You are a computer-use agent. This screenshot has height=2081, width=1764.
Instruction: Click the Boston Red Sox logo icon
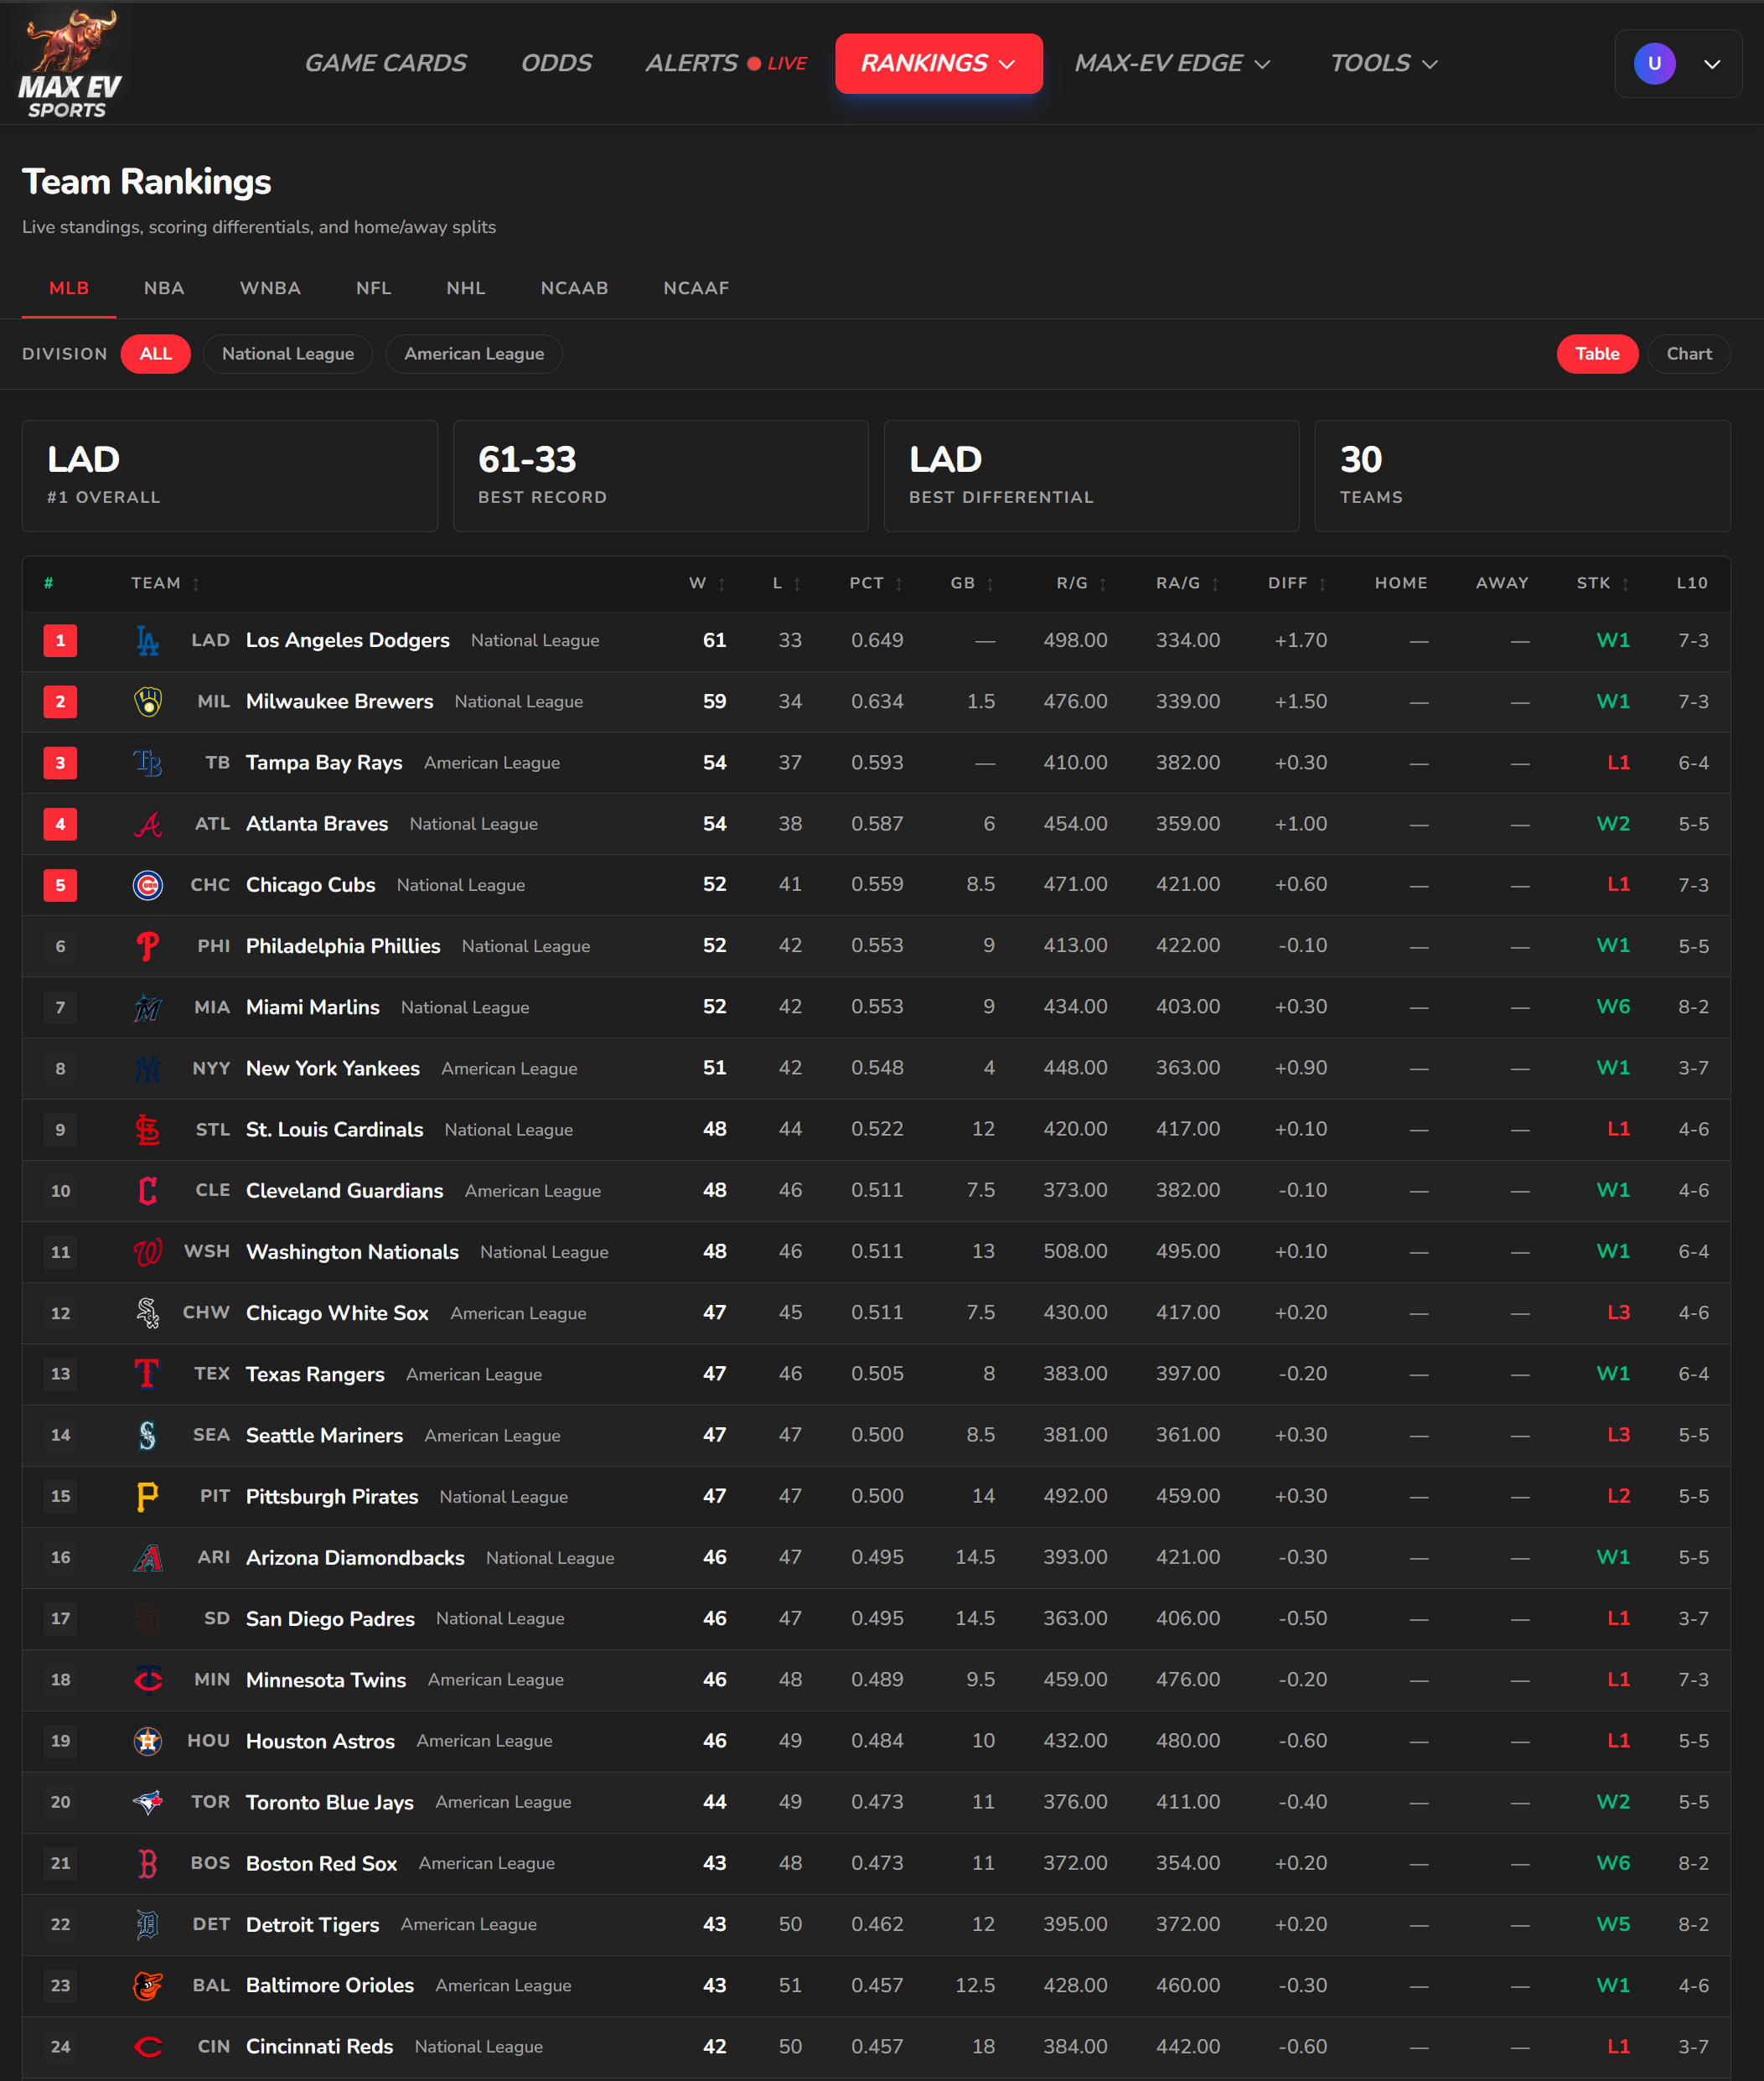(x=148, y=1863)
